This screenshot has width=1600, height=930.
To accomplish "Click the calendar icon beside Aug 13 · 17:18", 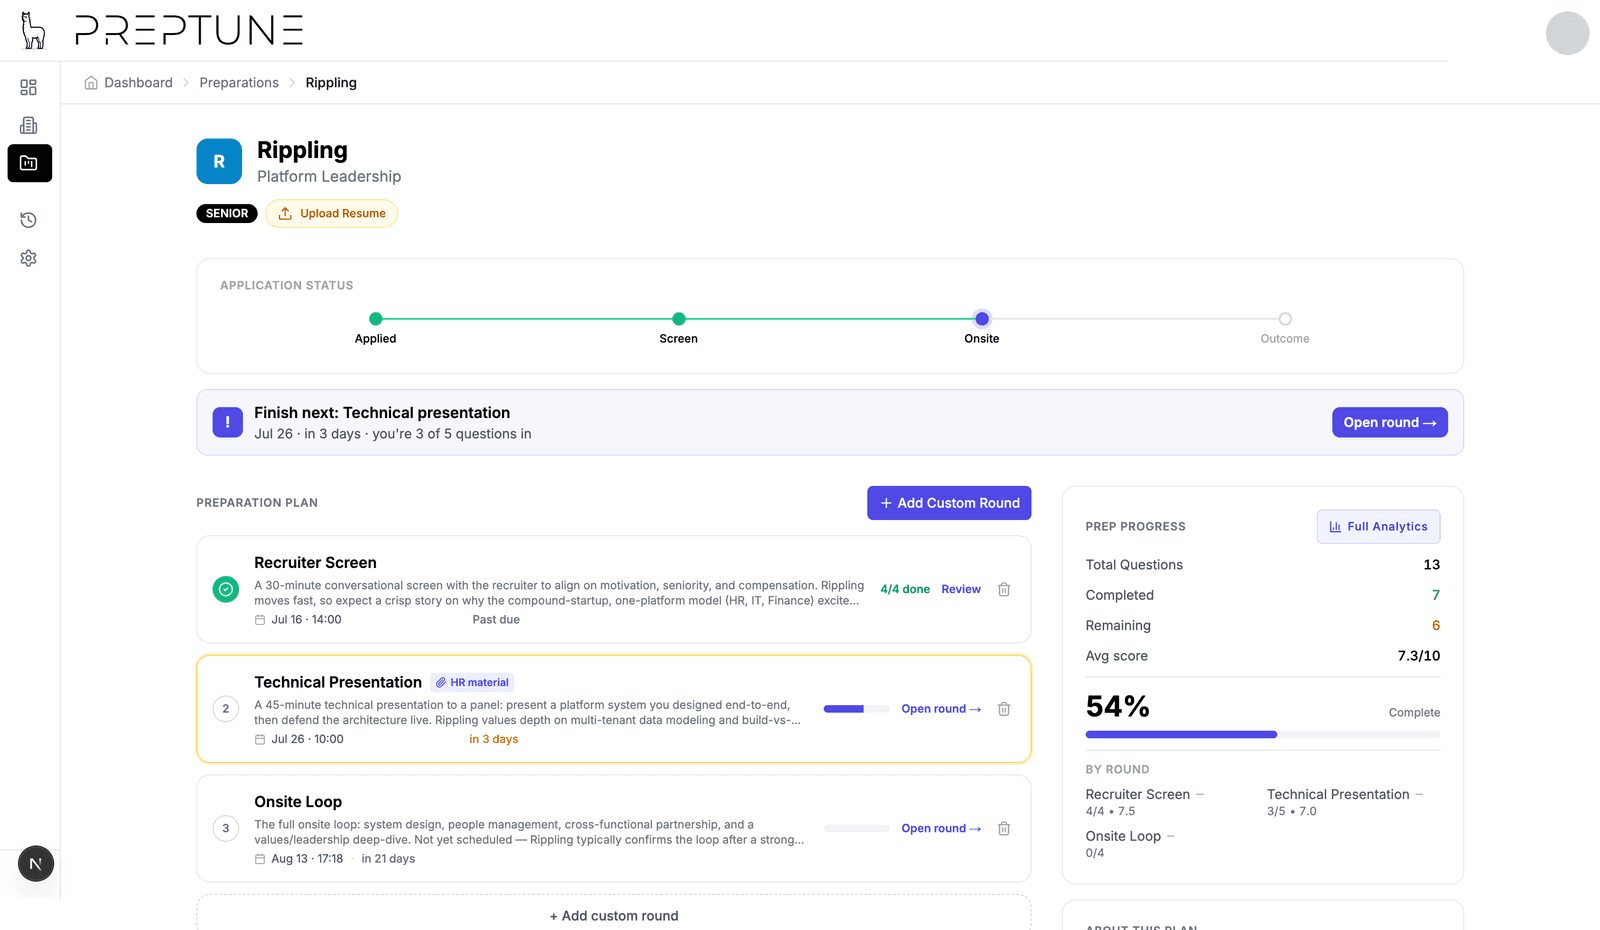I will pos(260,859).
